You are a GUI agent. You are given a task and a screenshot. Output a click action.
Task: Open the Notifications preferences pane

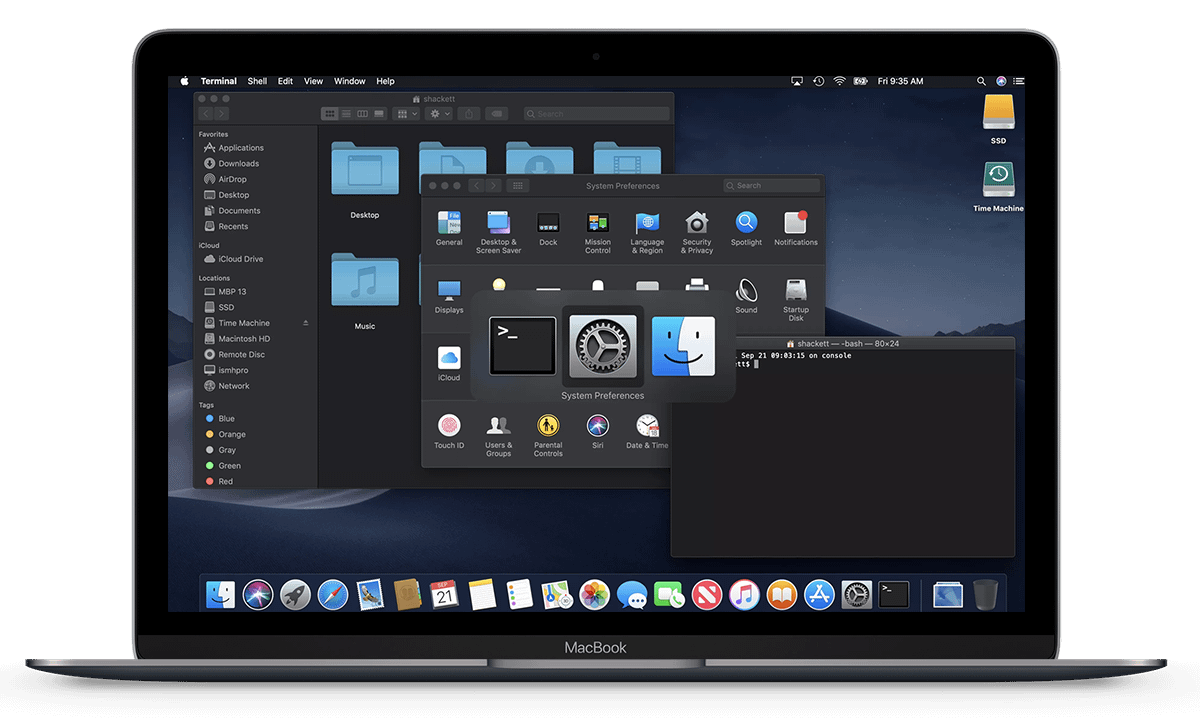[x=796, y=228]
